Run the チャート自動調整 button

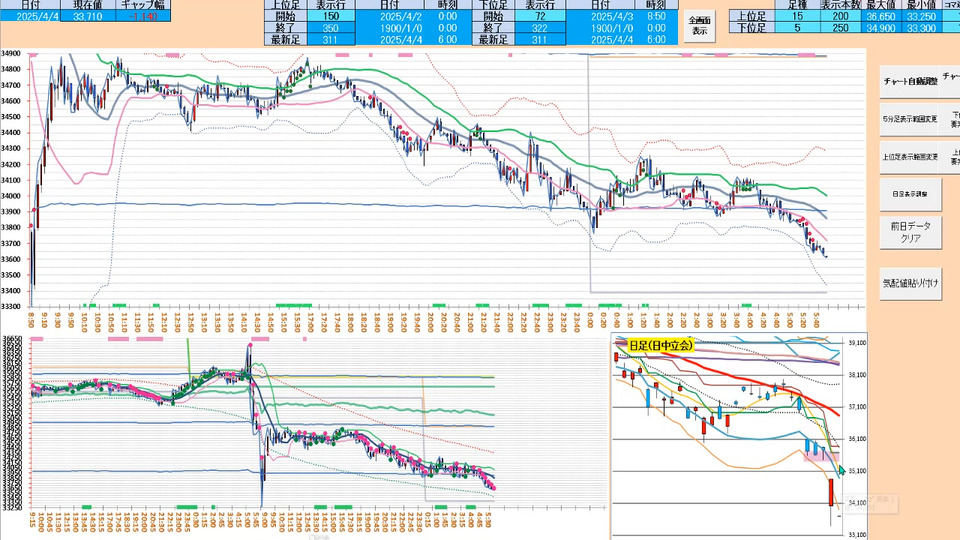pyautogui.click(x=910, y=81)
